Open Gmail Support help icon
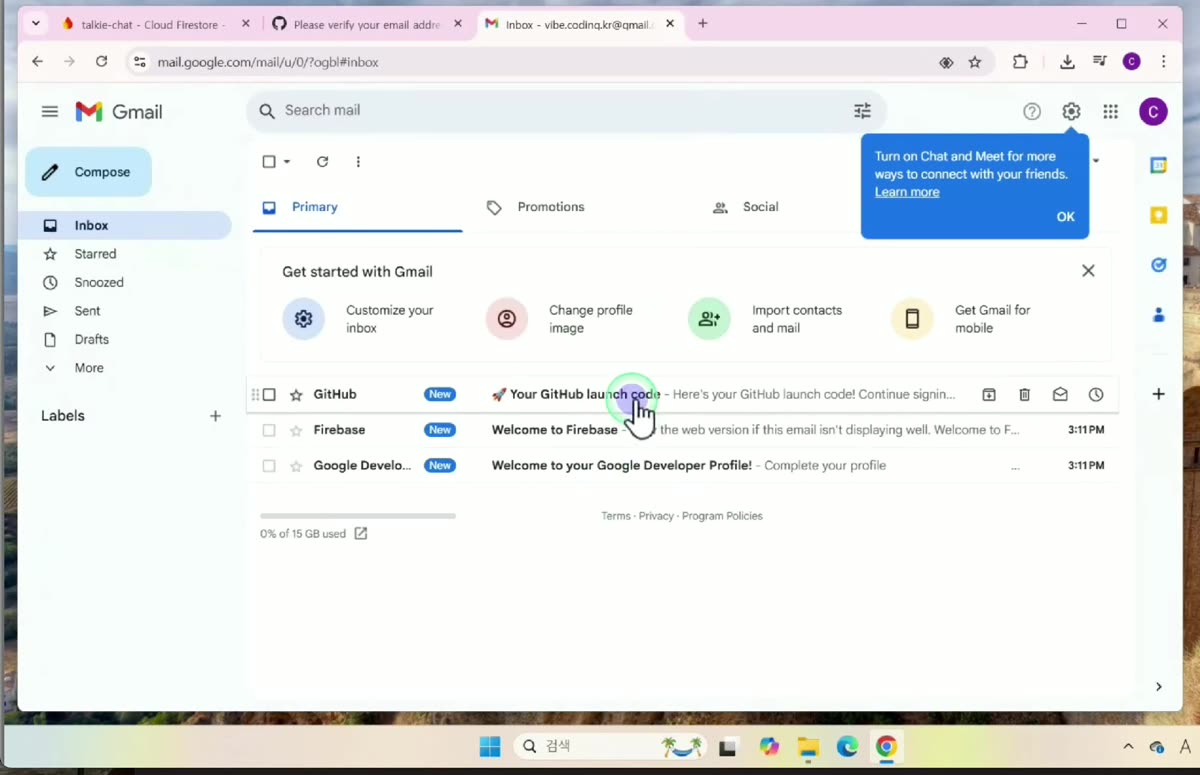This screenshot has width=1200, height=775. (1032, 112)
